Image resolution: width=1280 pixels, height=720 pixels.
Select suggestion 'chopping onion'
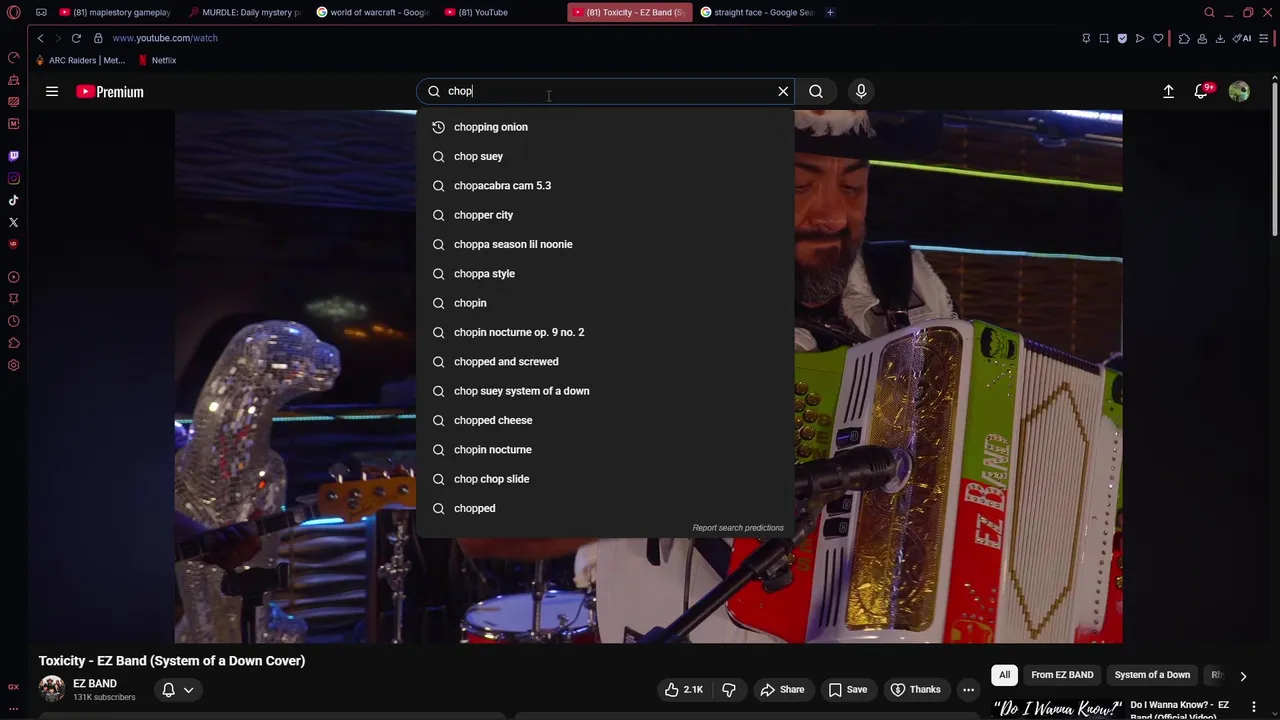click(x=605, y=127)
